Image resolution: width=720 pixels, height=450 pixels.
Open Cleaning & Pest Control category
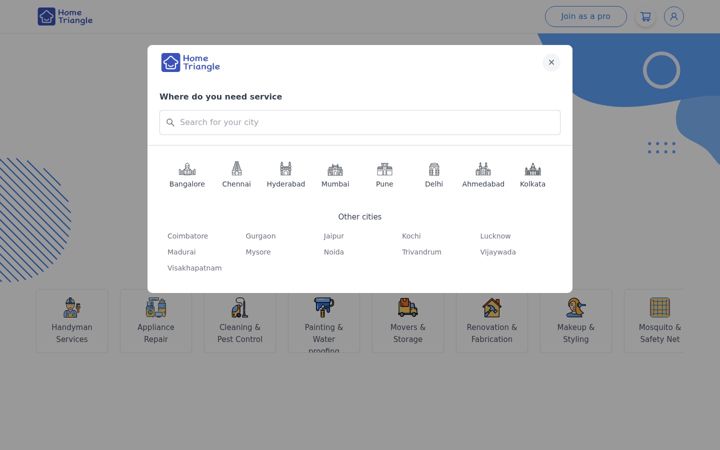(x=240, y=321)
